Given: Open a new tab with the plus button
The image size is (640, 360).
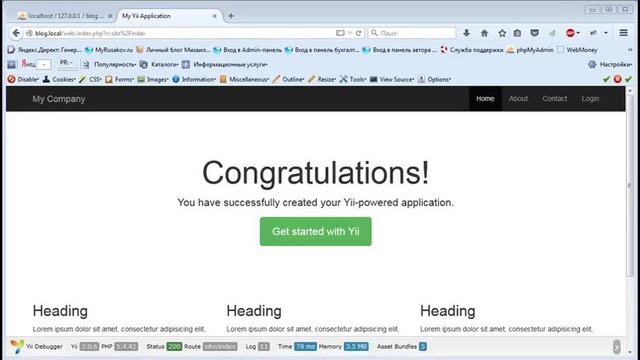Looking at the screenshot, I should point(231,16).
